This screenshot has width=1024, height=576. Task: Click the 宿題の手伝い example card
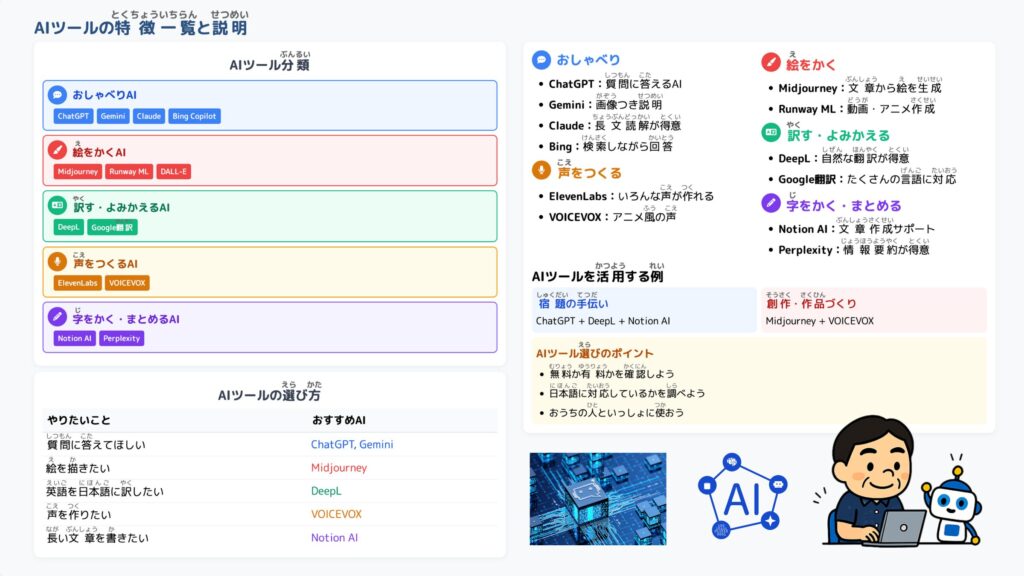point(643,310)
